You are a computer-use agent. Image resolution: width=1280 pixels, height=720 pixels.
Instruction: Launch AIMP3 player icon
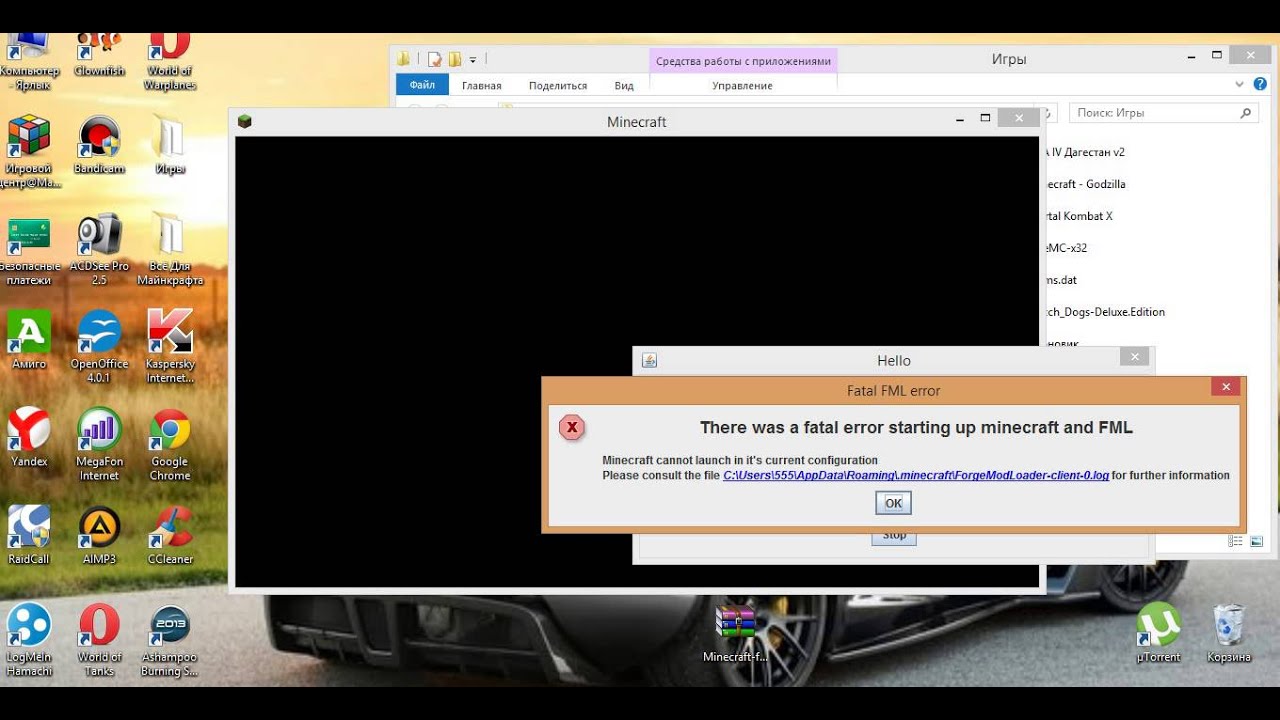[x=99, y=535]
